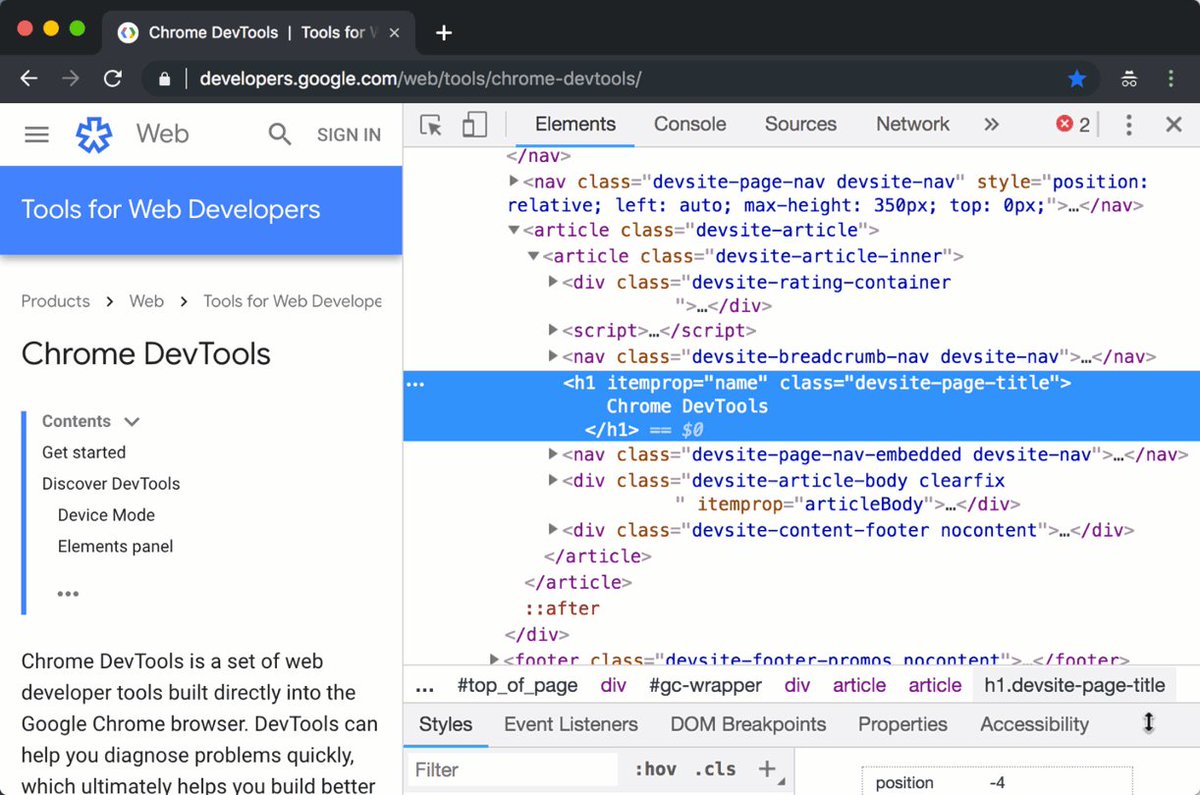
Task: Open the search icon on the Web site
Action: point(279,134)
